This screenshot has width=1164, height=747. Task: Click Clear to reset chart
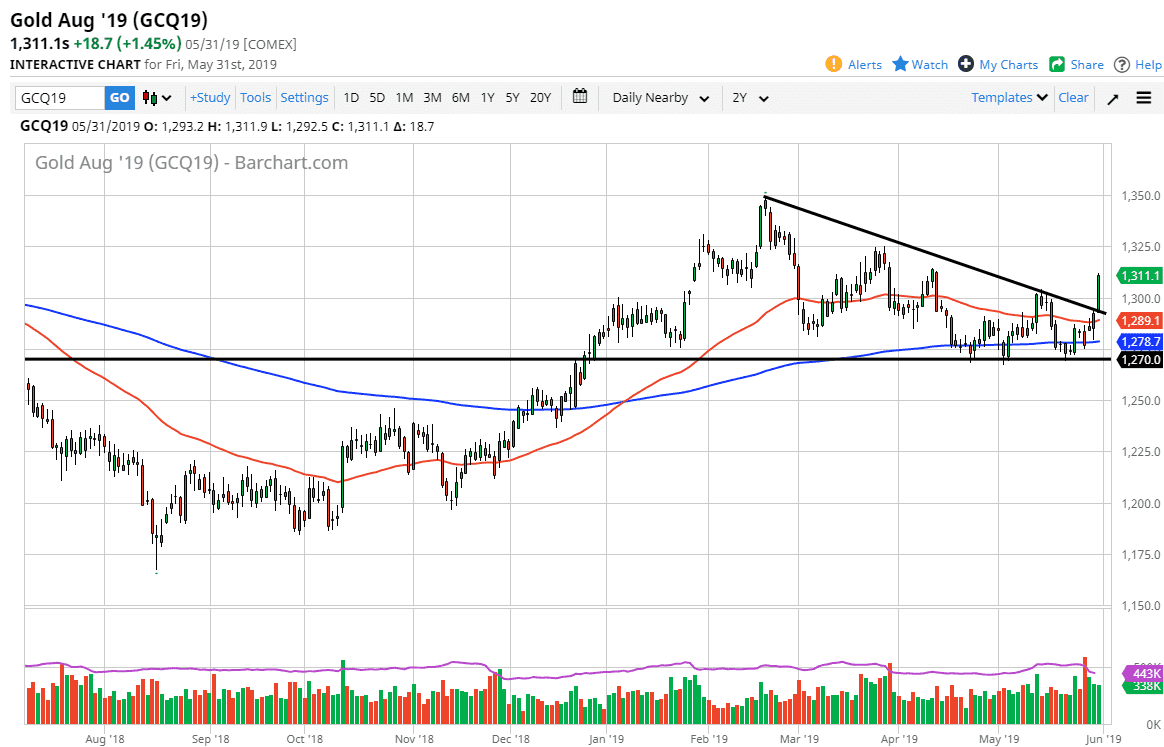[x=1073, y=97]
